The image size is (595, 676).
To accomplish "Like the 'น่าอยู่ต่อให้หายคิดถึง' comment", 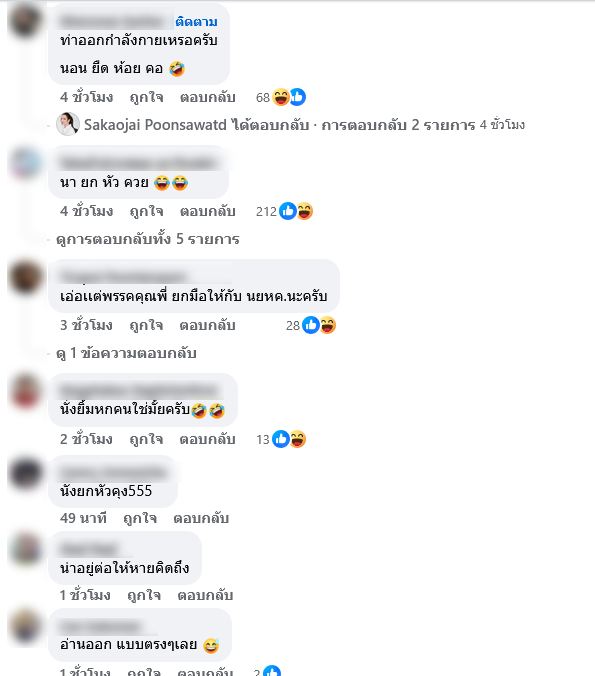I will 144,595.
